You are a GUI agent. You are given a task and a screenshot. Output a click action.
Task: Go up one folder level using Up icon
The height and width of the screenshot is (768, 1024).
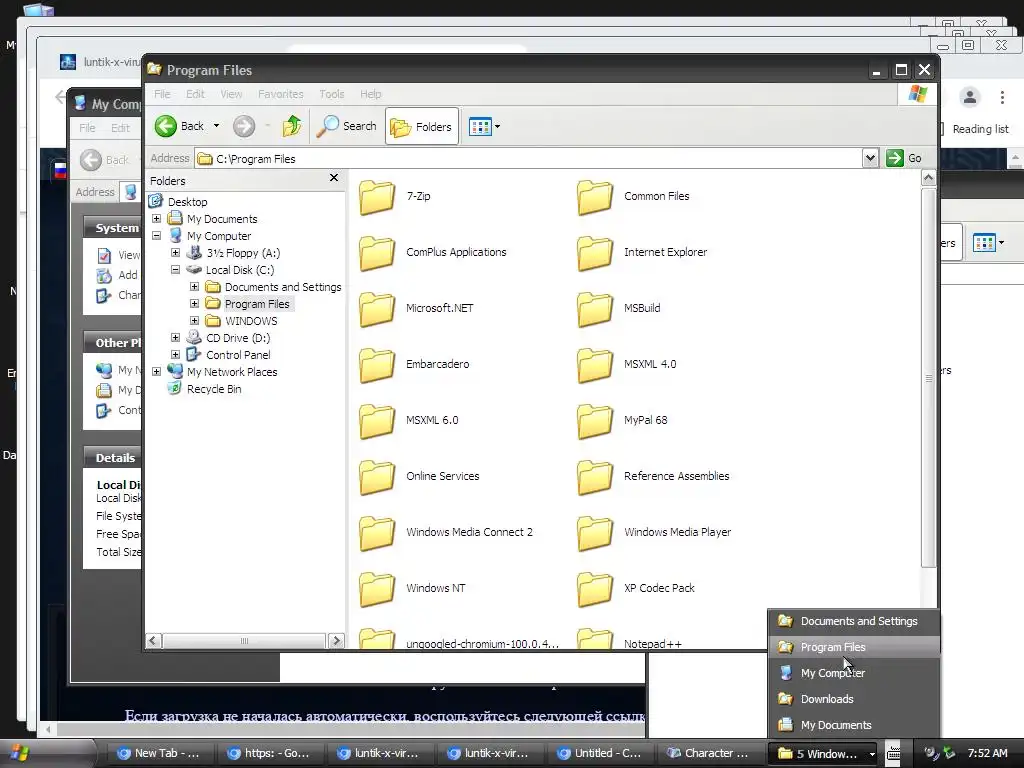pyautogui.click(x=291, y=126)
